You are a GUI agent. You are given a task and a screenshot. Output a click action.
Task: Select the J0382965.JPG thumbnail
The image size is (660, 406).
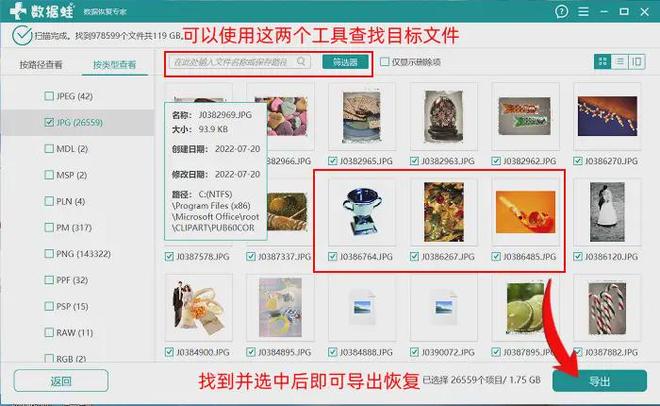click(362, 117)
